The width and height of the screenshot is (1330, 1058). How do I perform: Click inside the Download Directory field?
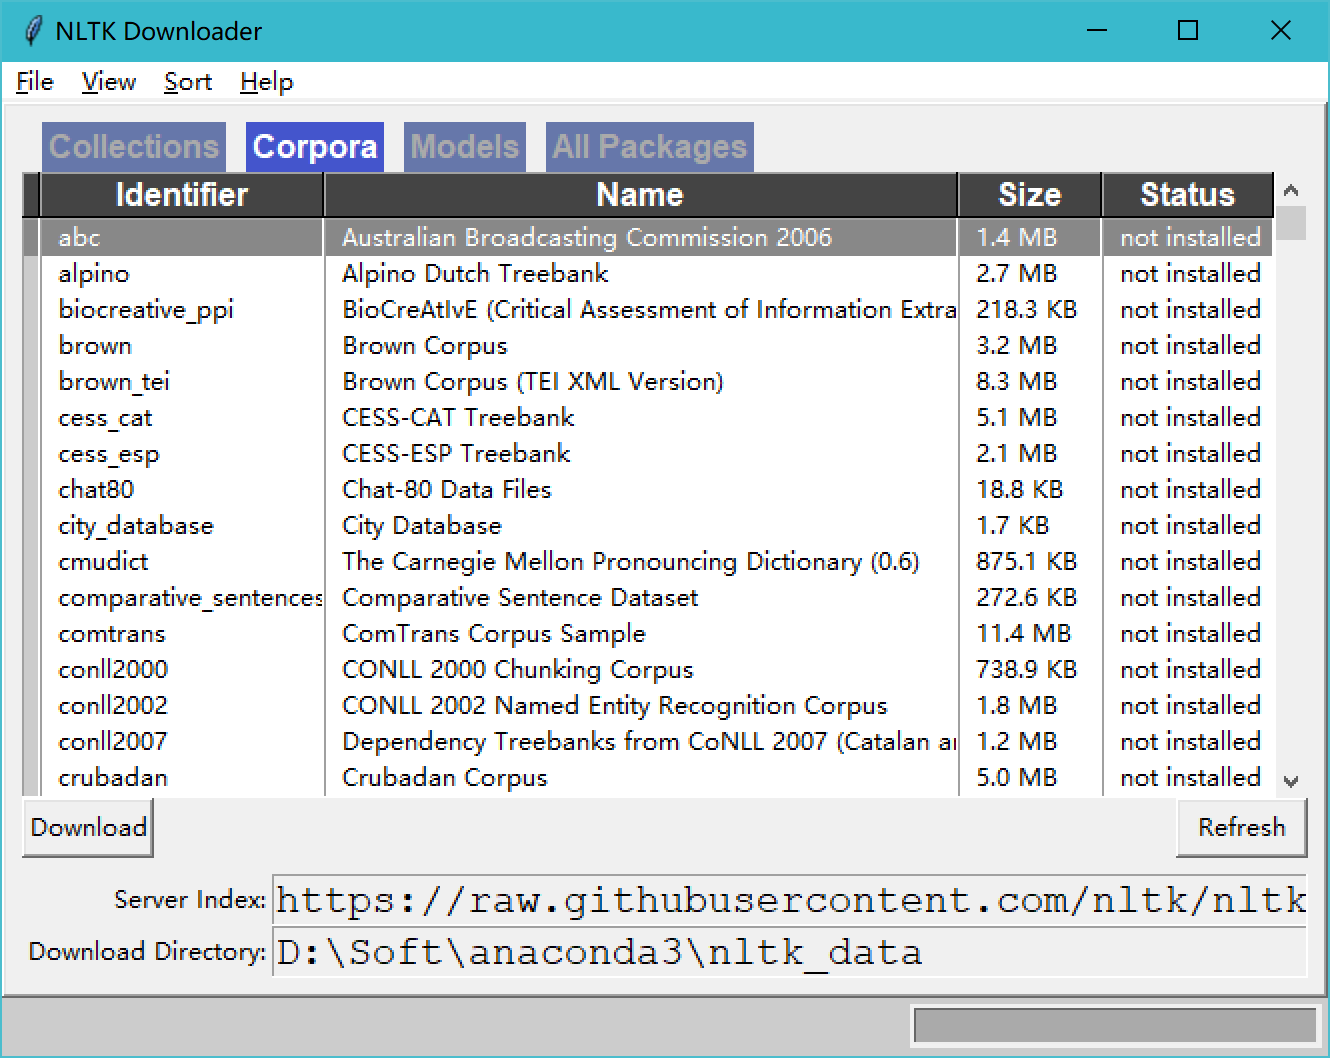click(x=700, y=951)
